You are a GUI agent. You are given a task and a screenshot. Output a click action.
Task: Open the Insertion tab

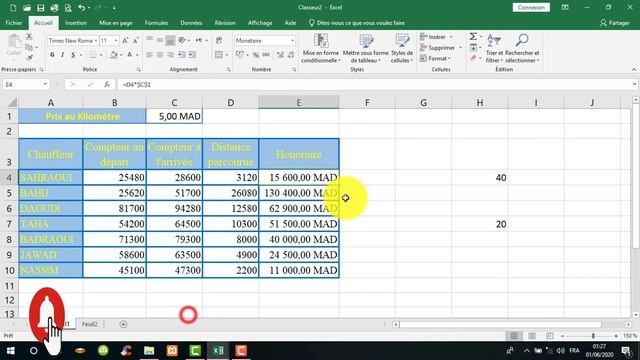76,23
